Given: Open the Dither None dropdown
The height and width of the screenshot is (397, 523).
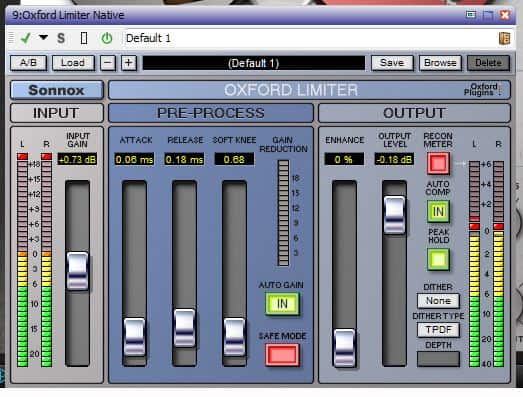Looking at the screenshot, I should click(438, 301).
